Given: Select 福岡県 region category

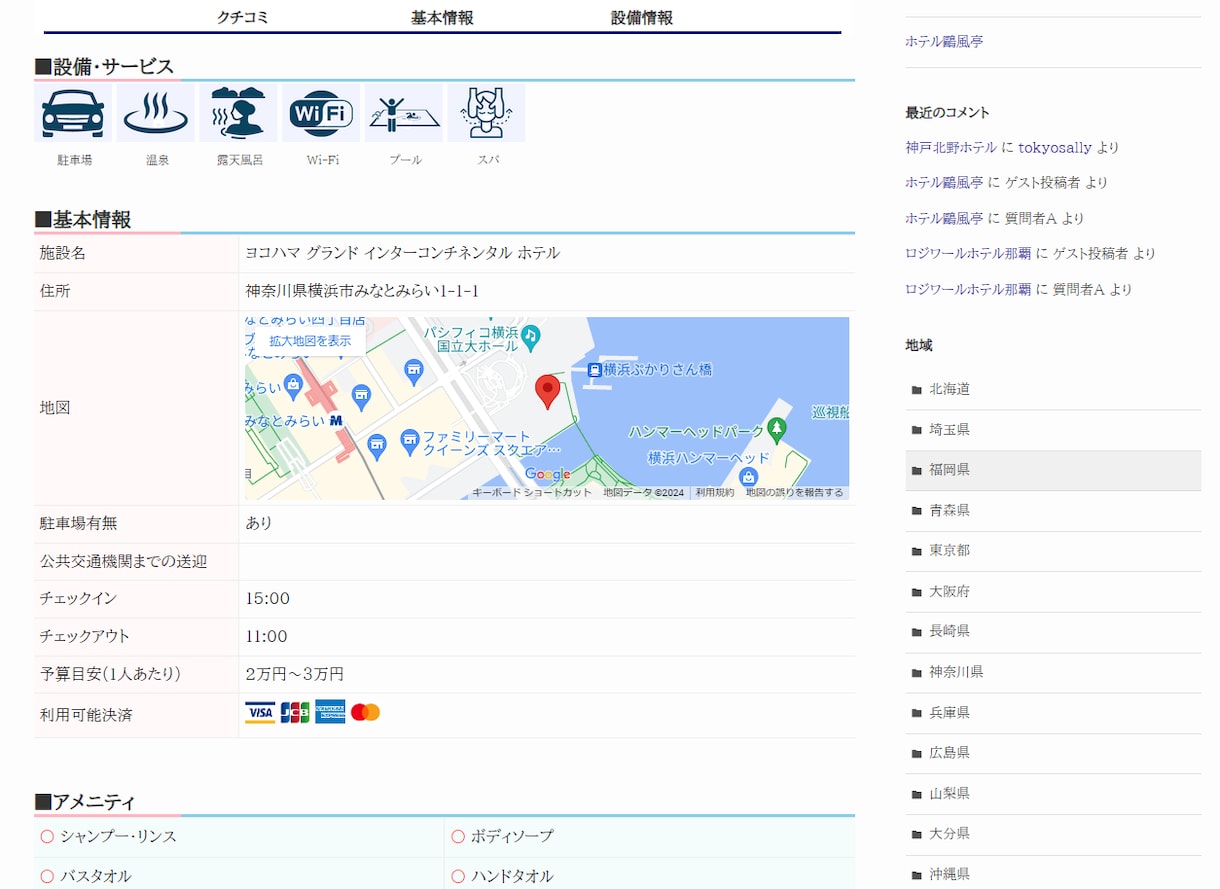Looking at the screenshot, I should [x=949, y=470].
